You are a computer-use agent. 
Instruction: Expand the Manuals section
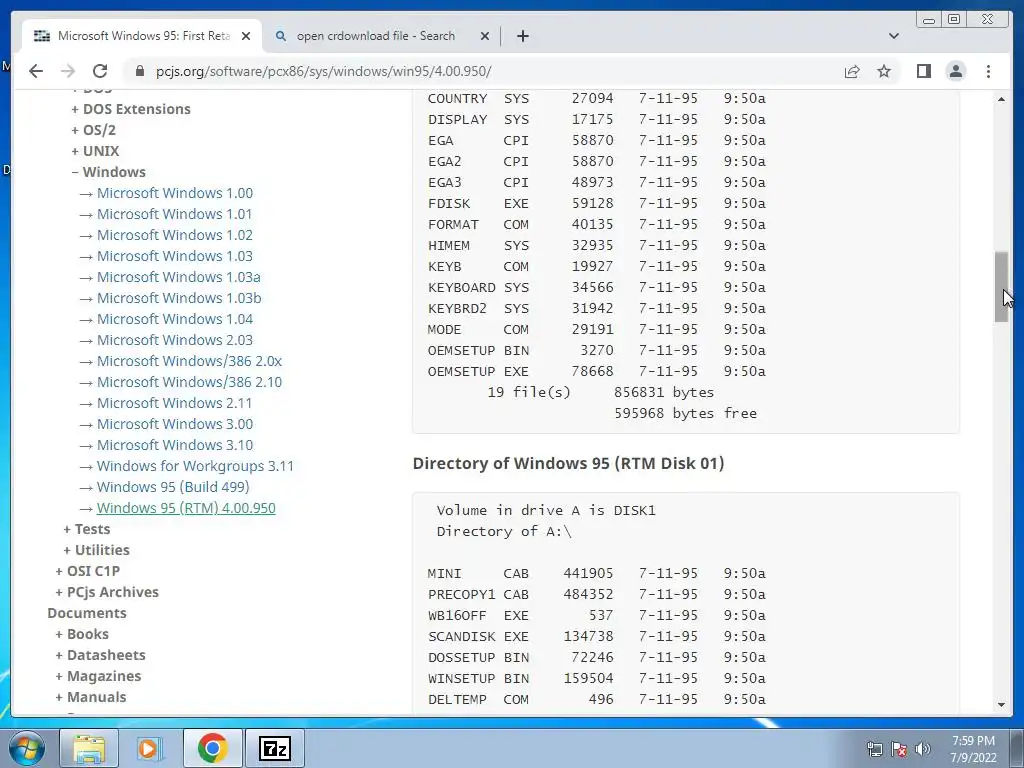click(x=91, y=697)
